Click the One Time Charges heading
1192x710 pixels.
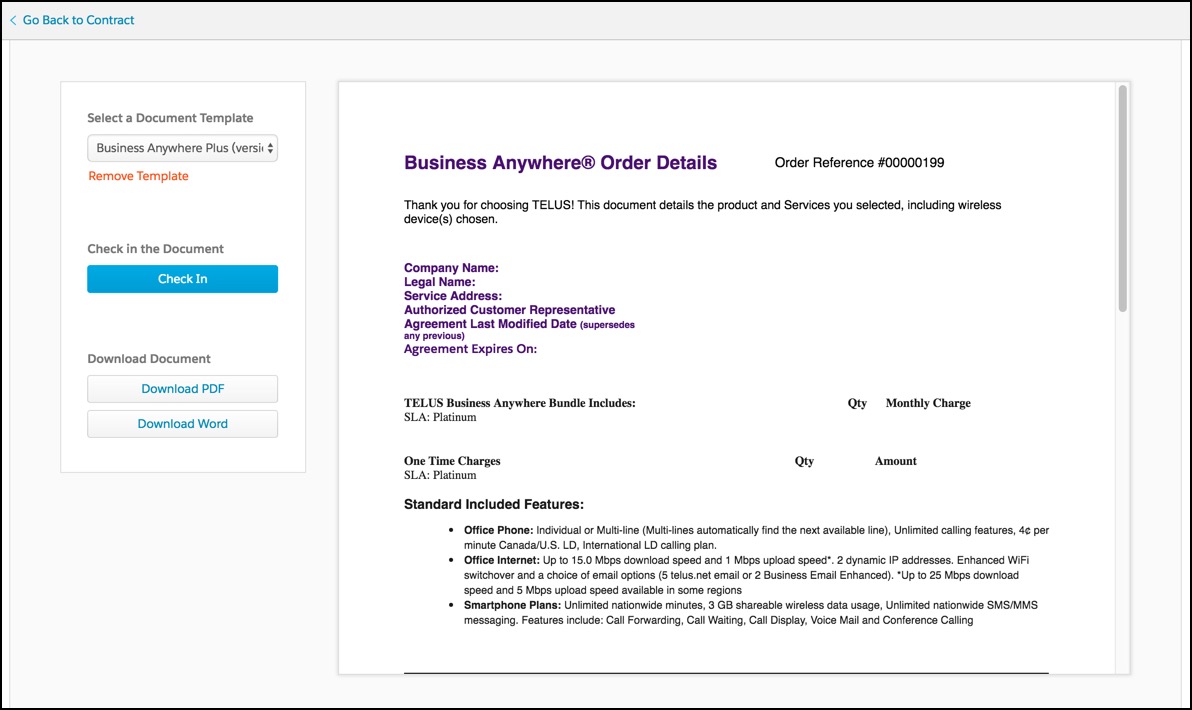click(x=452, y=461)
